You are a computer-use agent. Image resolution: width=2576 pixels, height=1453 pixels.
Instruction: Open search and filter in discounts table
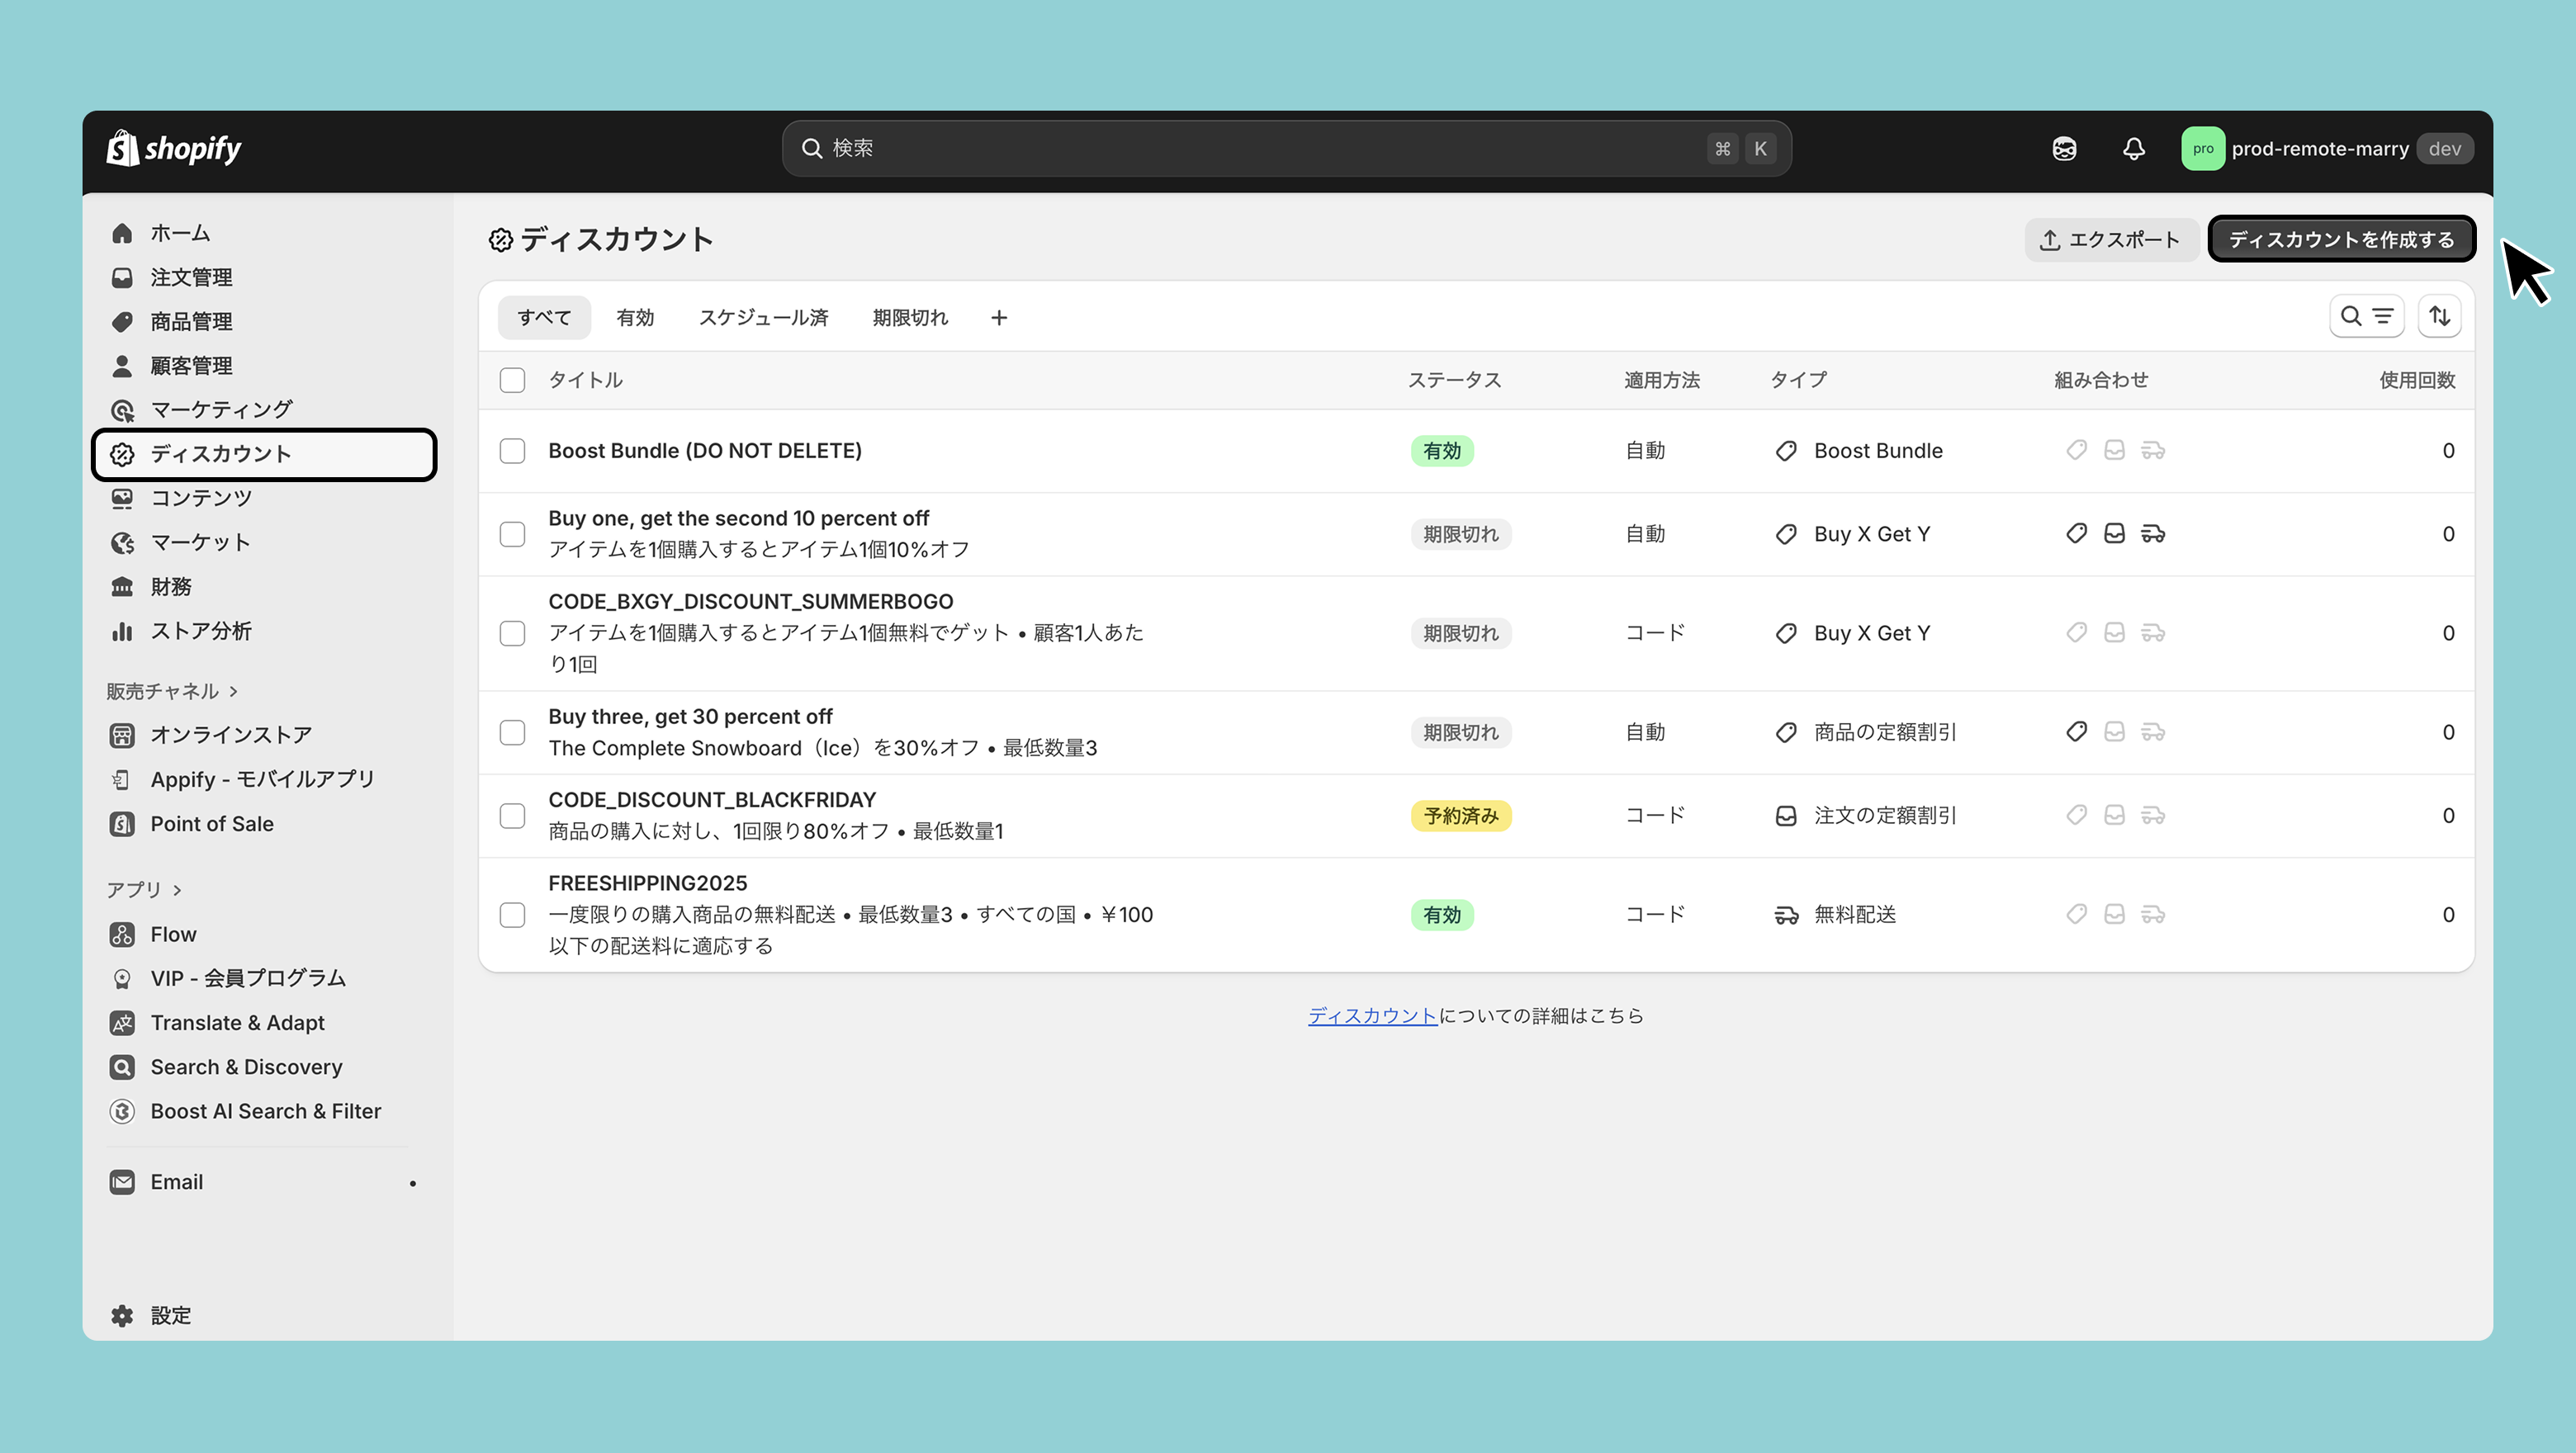[x=2366, y=316]
